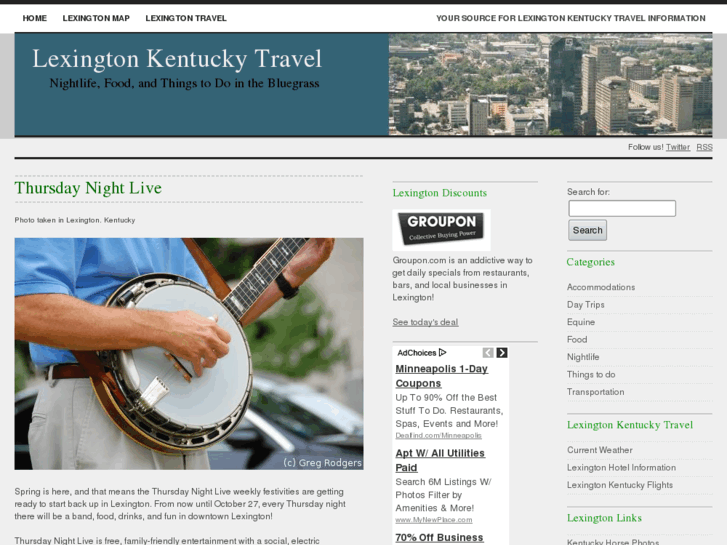Image resolution: width=727 pixels, height=545 pixels.
Task: Check the Current Weather link
Action: coord(599,450)
